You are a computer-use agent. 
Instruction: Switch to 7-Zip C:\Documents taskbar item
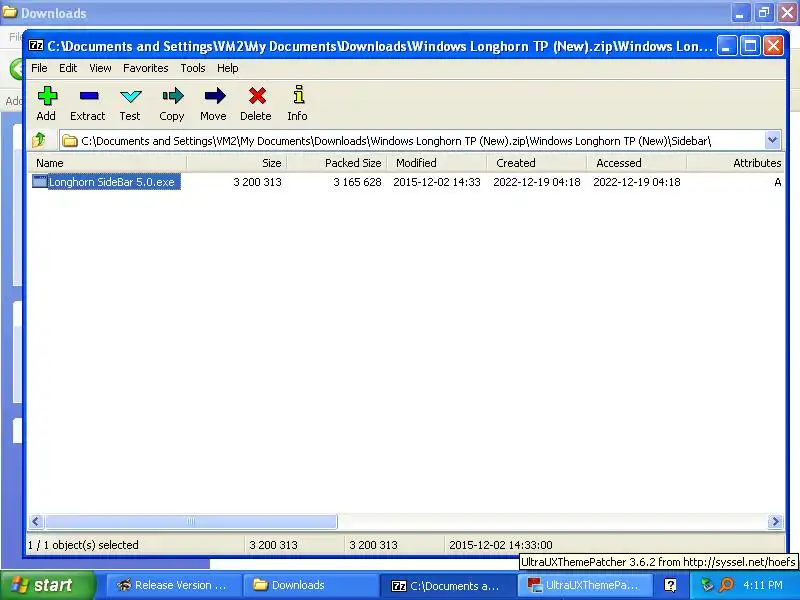(447, 585)
